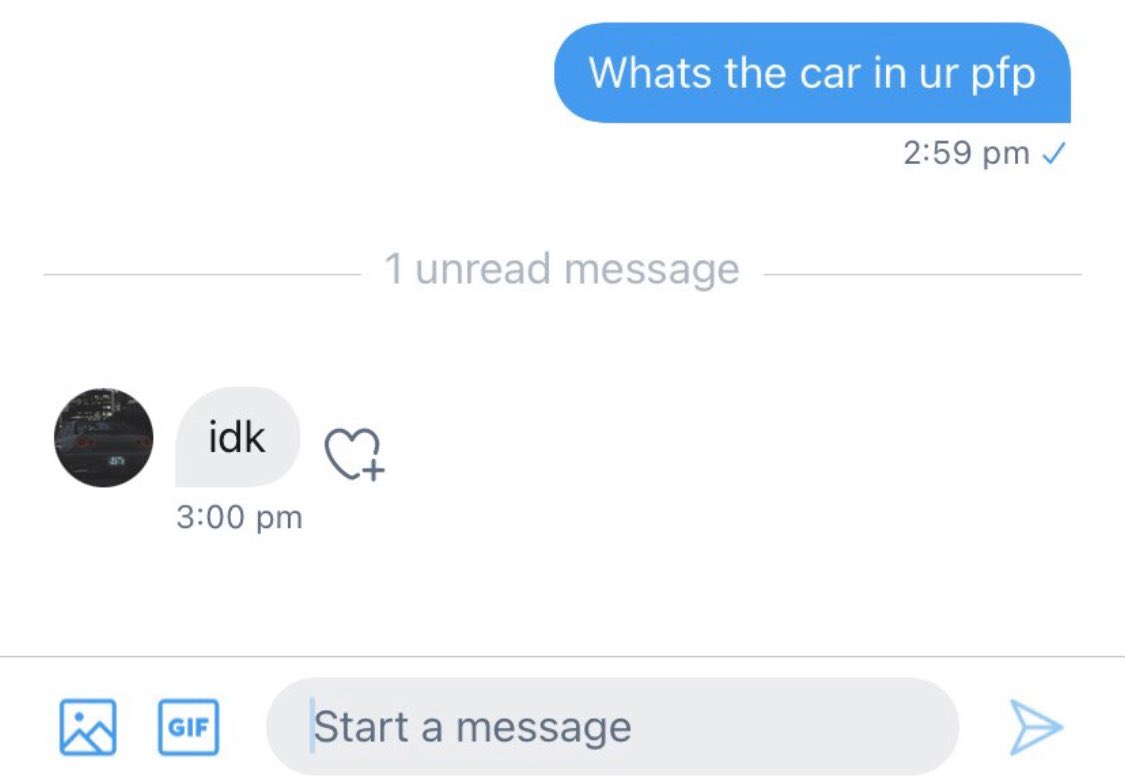
Task: Open the photo attachment picker icon
Action: (88, 727)
